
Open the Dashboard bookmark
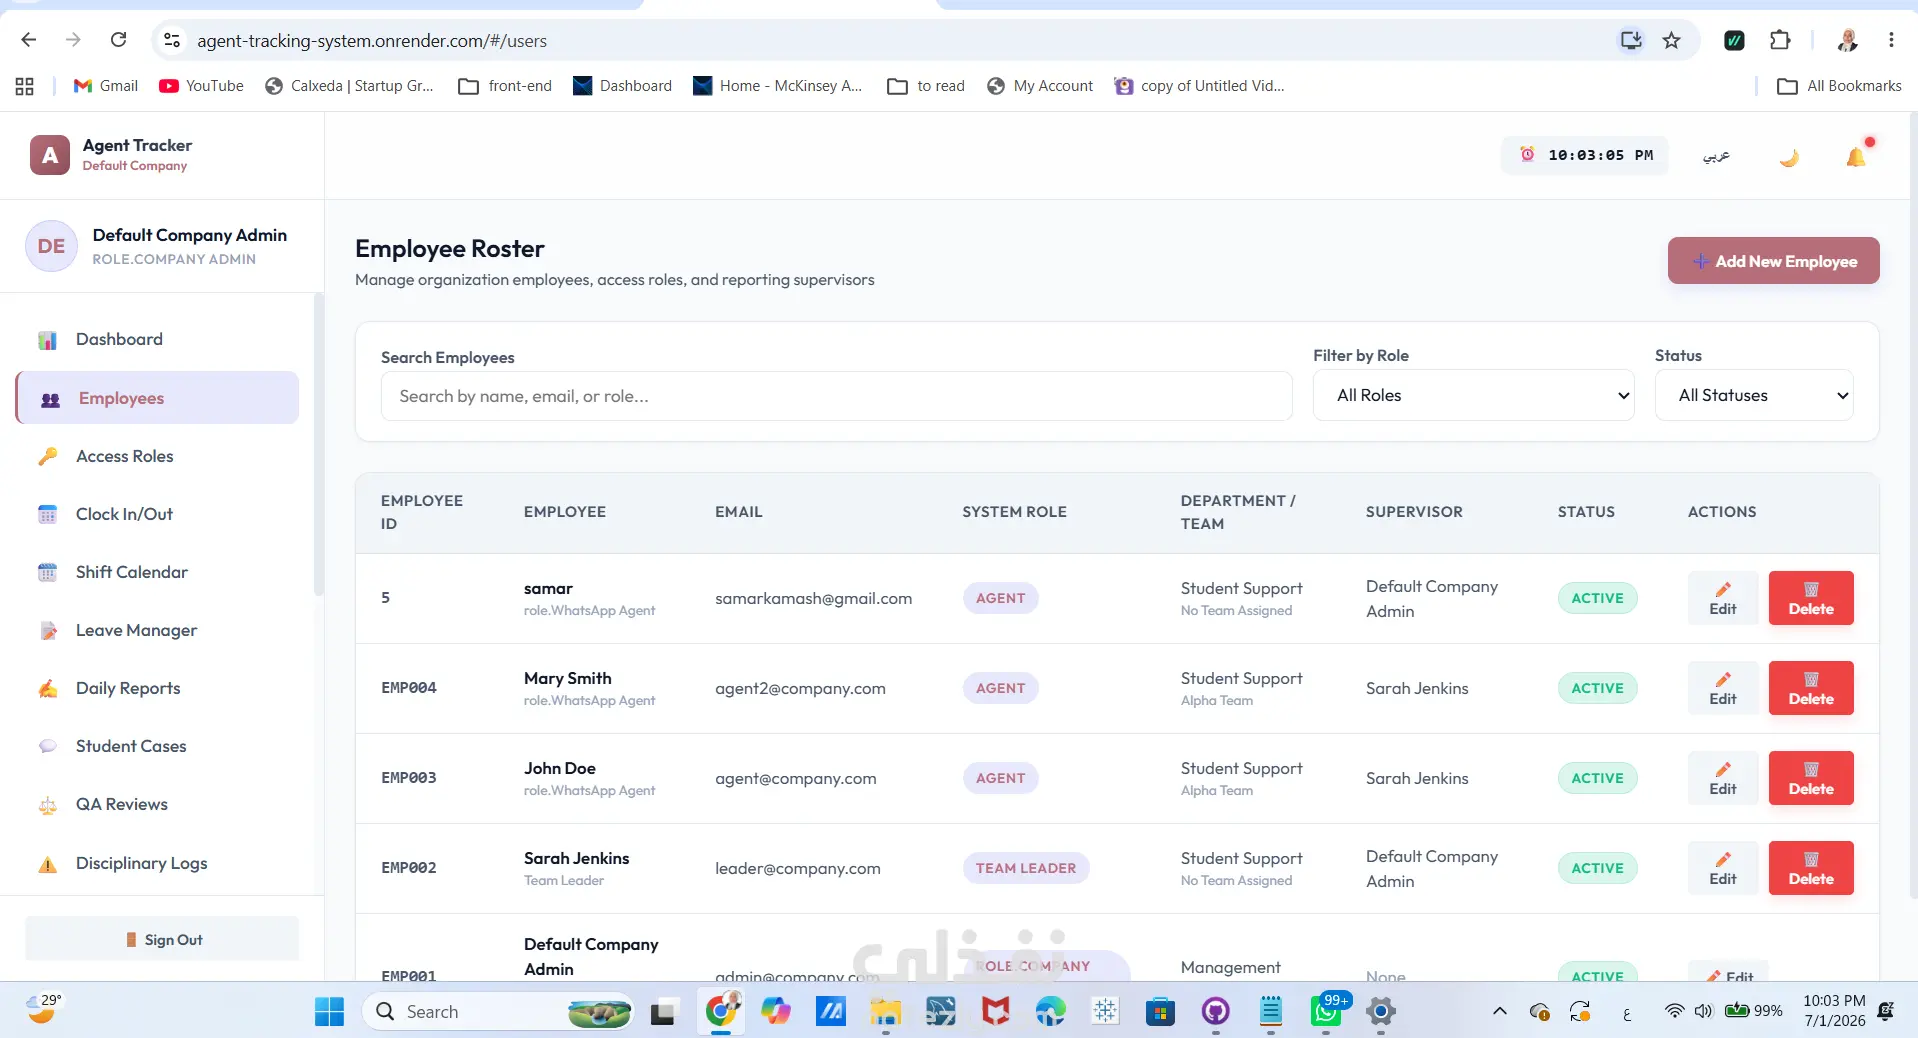pyautogui.click(x=622, y=86)
